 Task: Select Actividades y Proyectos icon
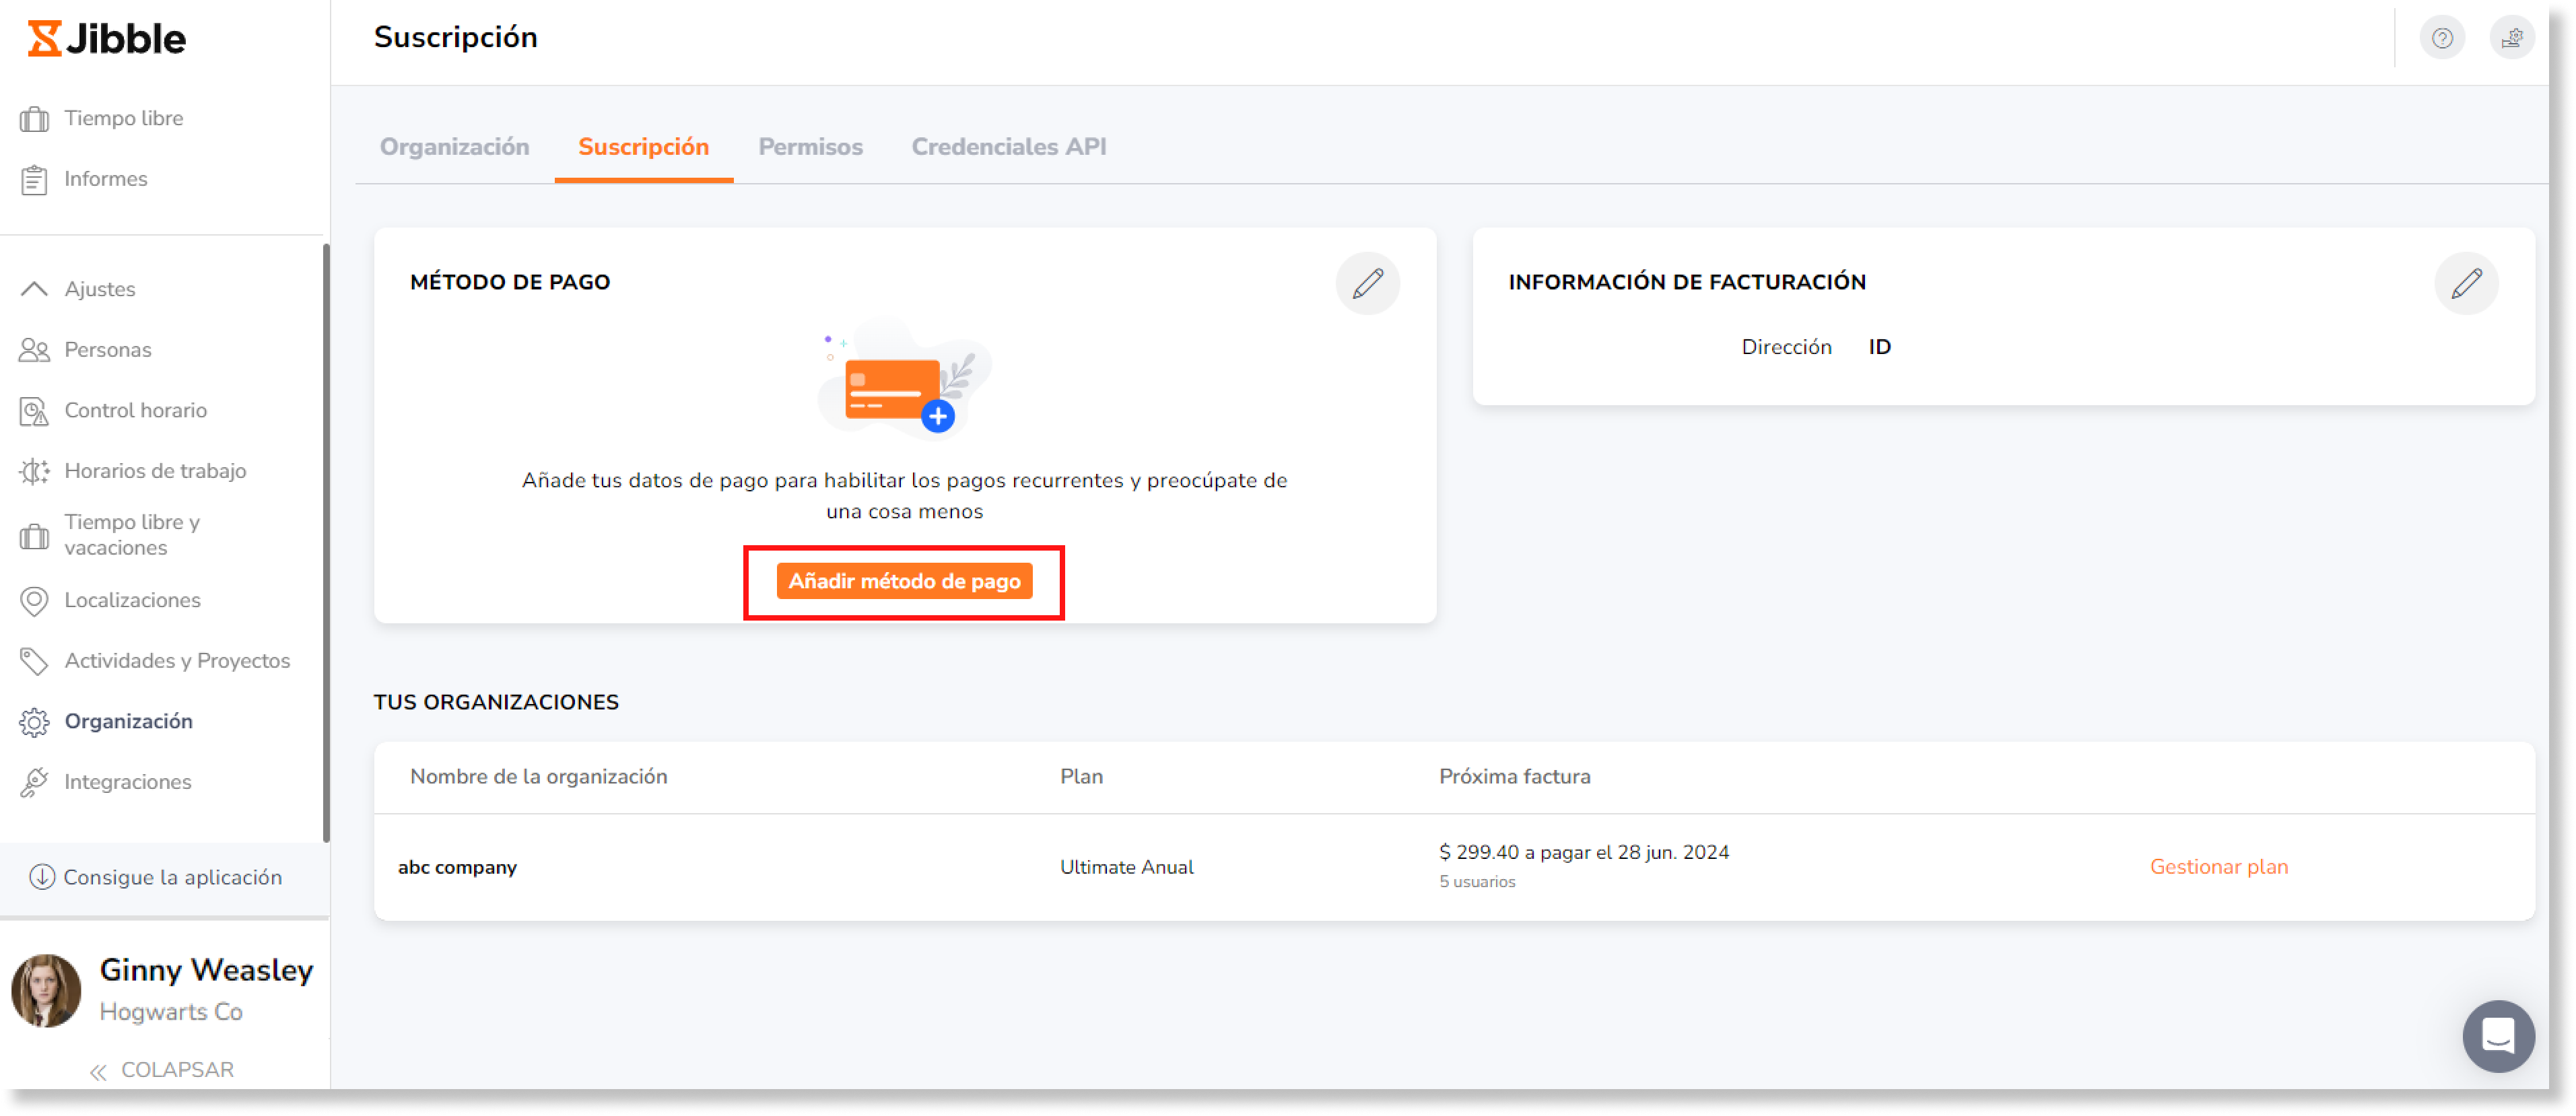coord(34,660)
